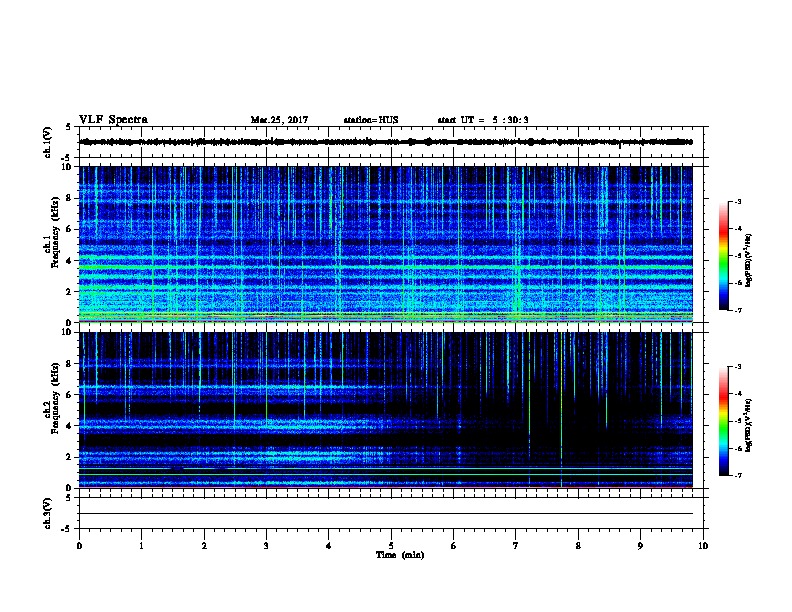Click the ch.2 "Frequency (kHz)" axis label
The height and width of the screenshot is (612, 792).
point(55,398)
